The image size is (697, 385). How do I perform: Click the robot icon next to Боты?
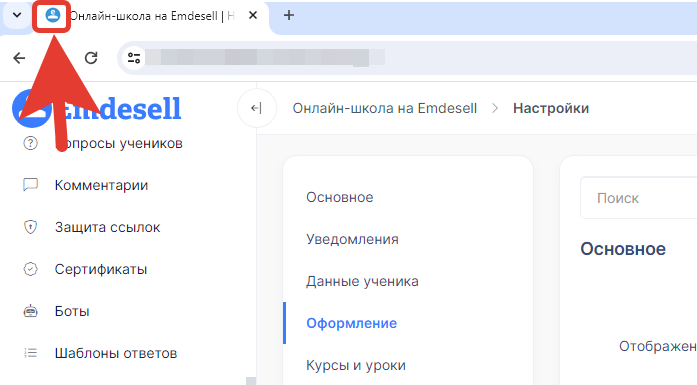(30, 311)
